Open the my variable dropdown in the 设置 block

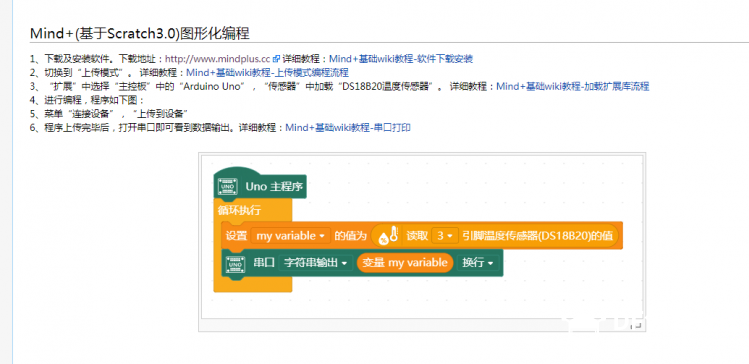(290, 236)
